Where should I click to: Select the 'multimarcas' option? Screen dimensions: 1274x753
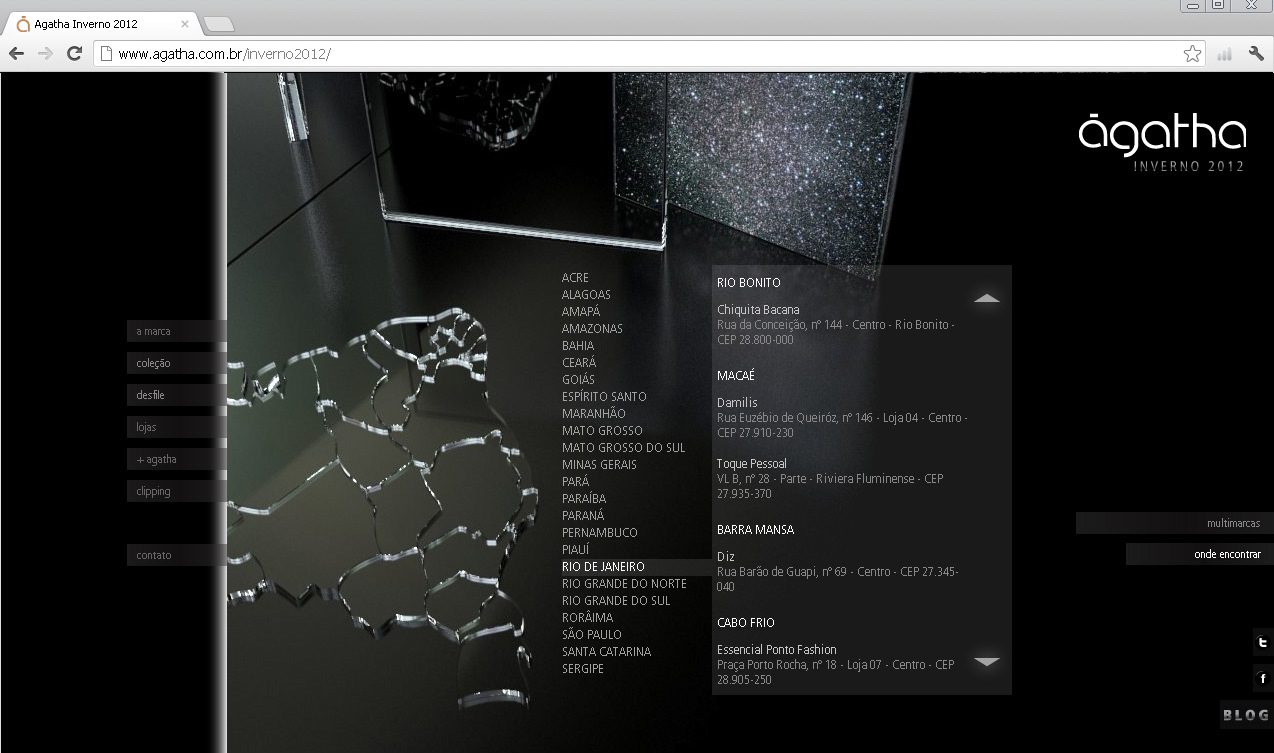pyautogui.click(x=1175, y=523)
